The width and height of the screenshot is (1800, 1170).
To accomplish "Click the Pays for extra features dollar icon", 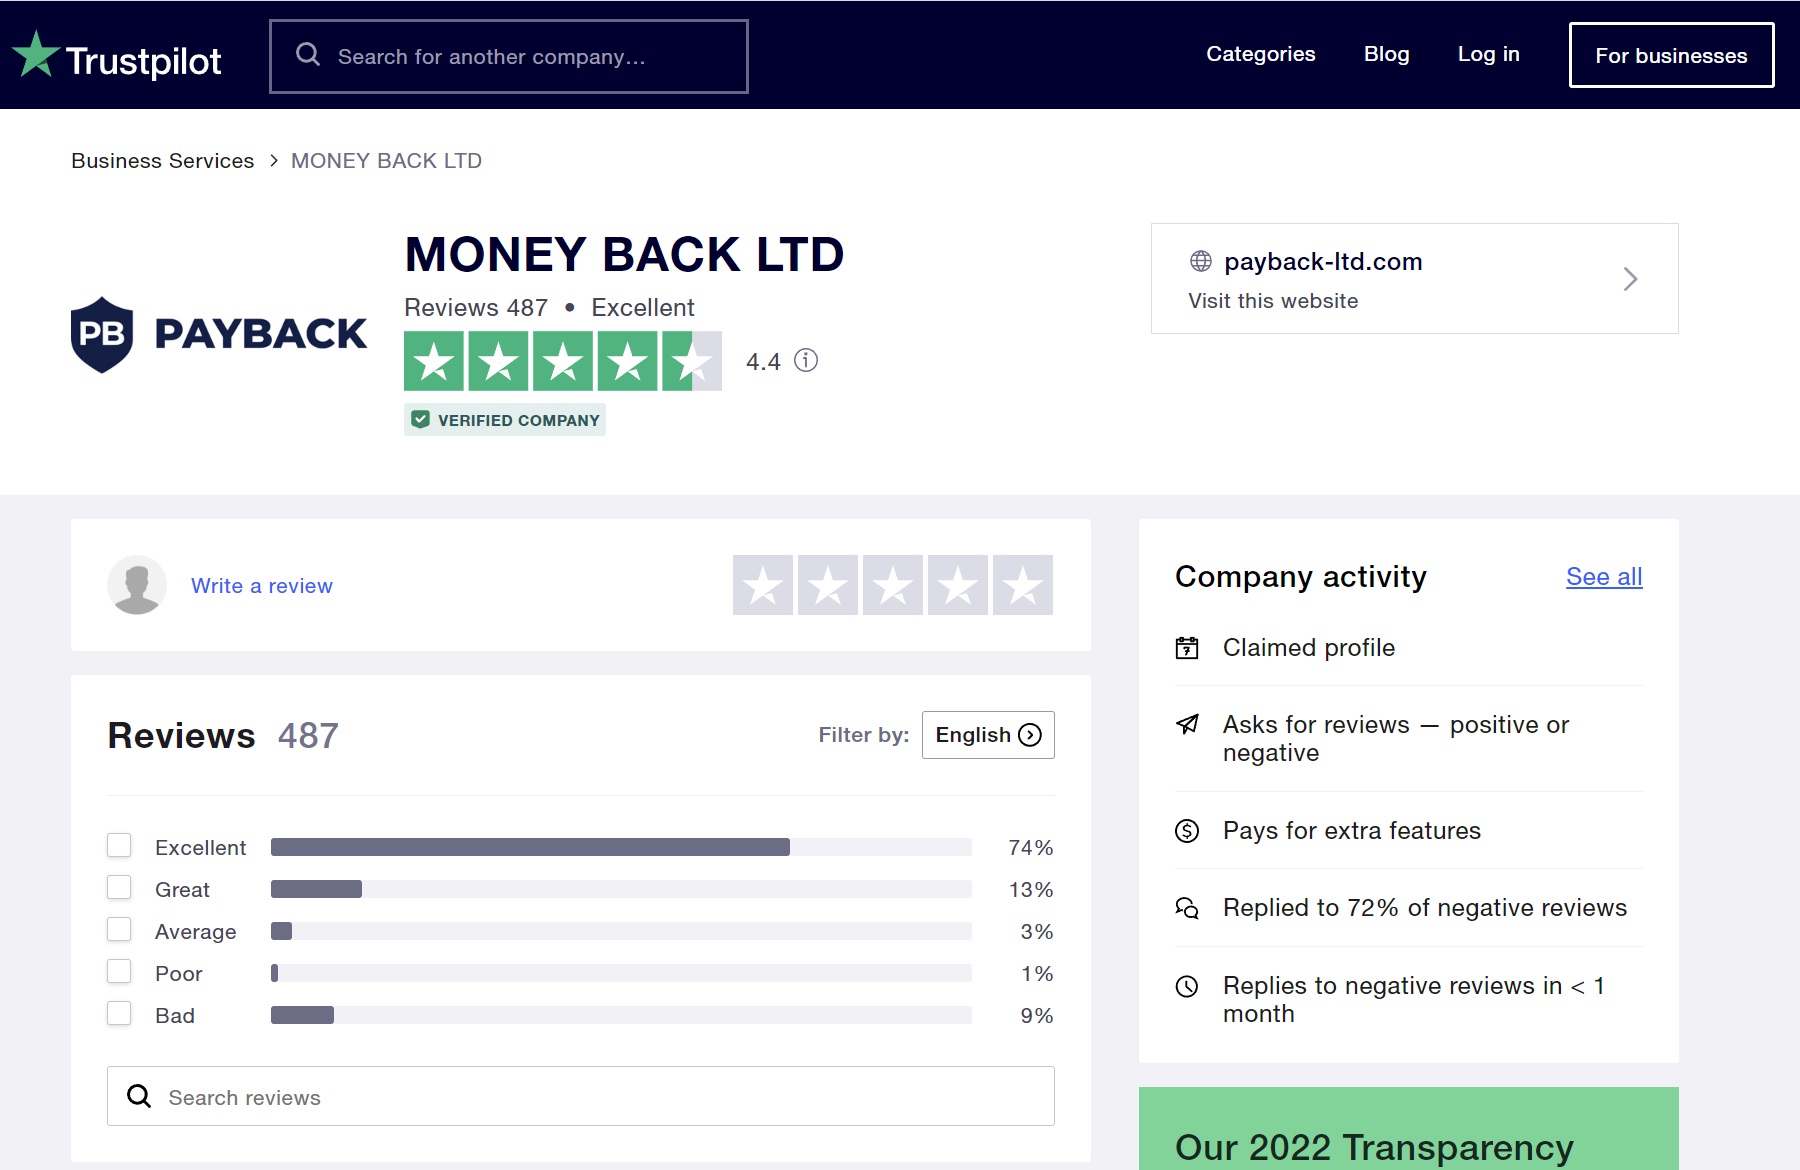I will point(1187,831).
